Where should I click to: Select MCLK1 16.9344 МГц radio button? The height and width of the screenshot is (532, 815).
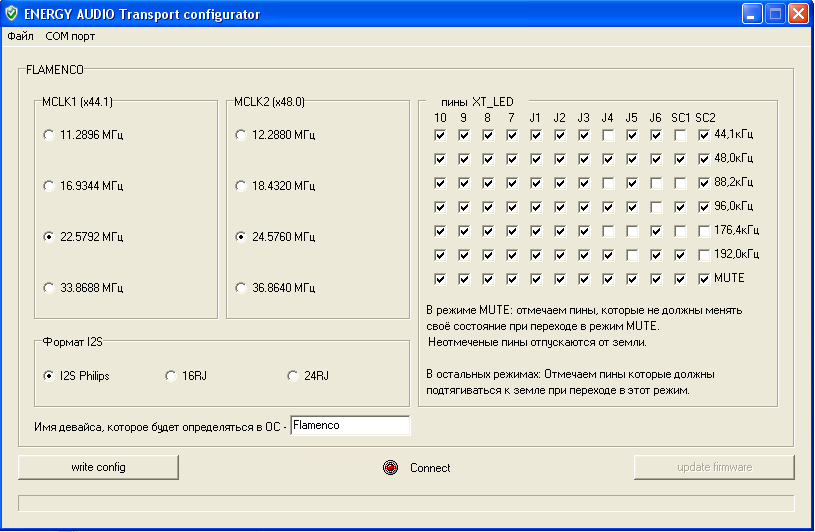pyautogui.click(x=49, y=186)
